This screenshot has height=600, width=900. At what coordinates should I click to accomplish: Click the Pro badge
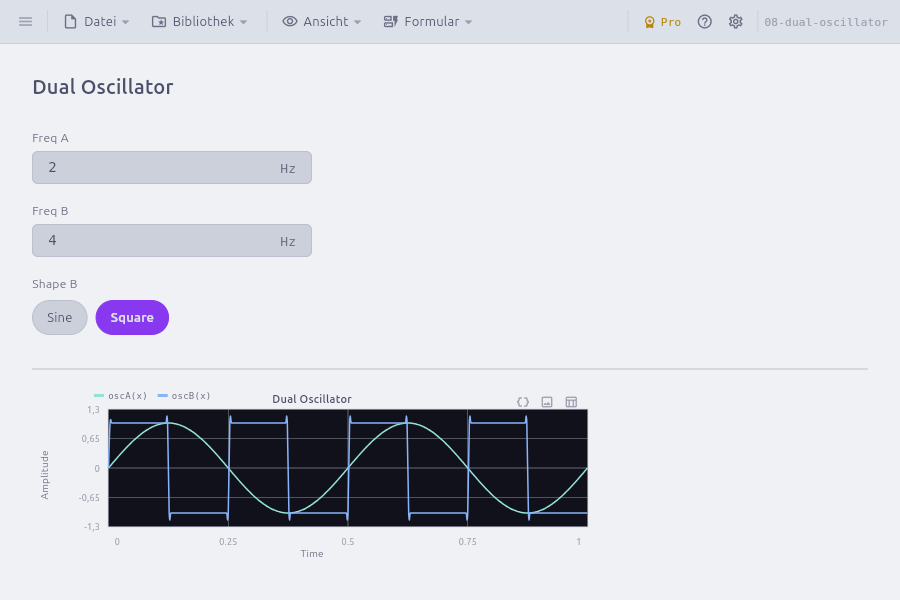(x=662, y=22)
